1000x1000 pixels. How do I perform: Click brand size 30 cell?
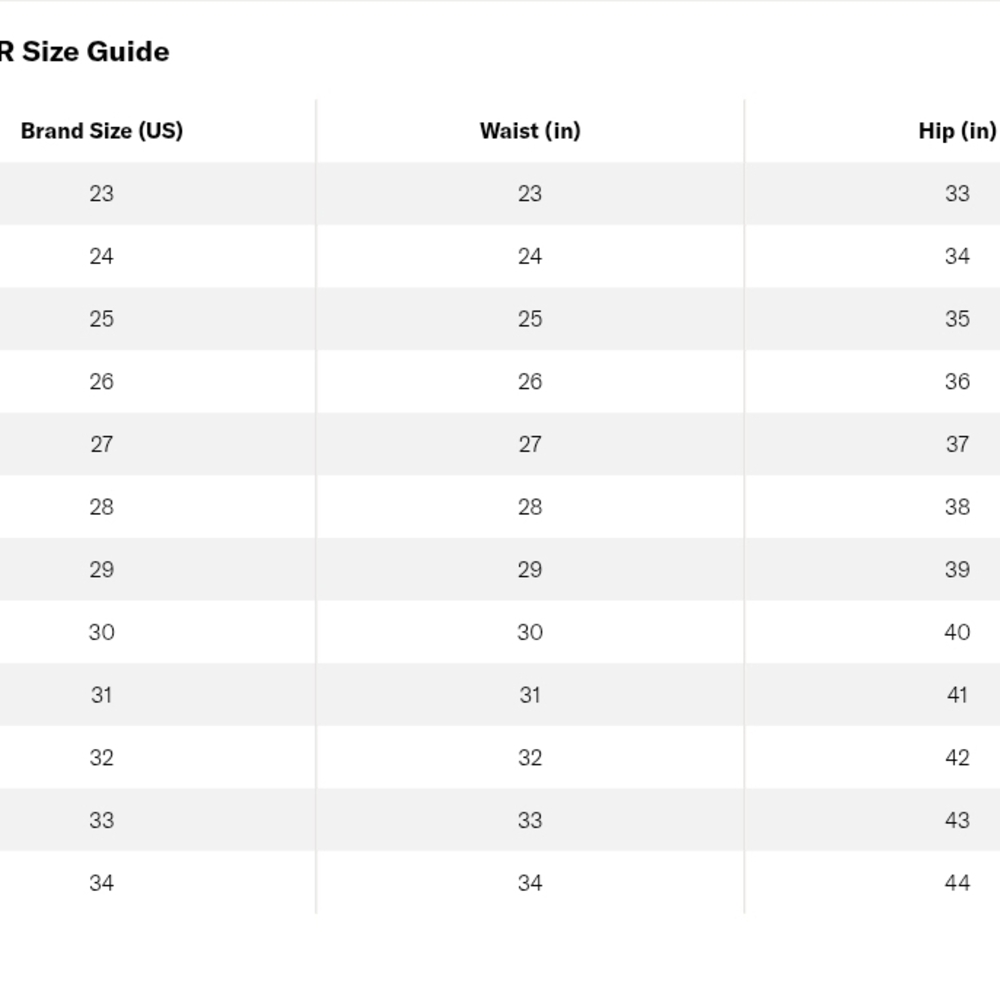102,632
